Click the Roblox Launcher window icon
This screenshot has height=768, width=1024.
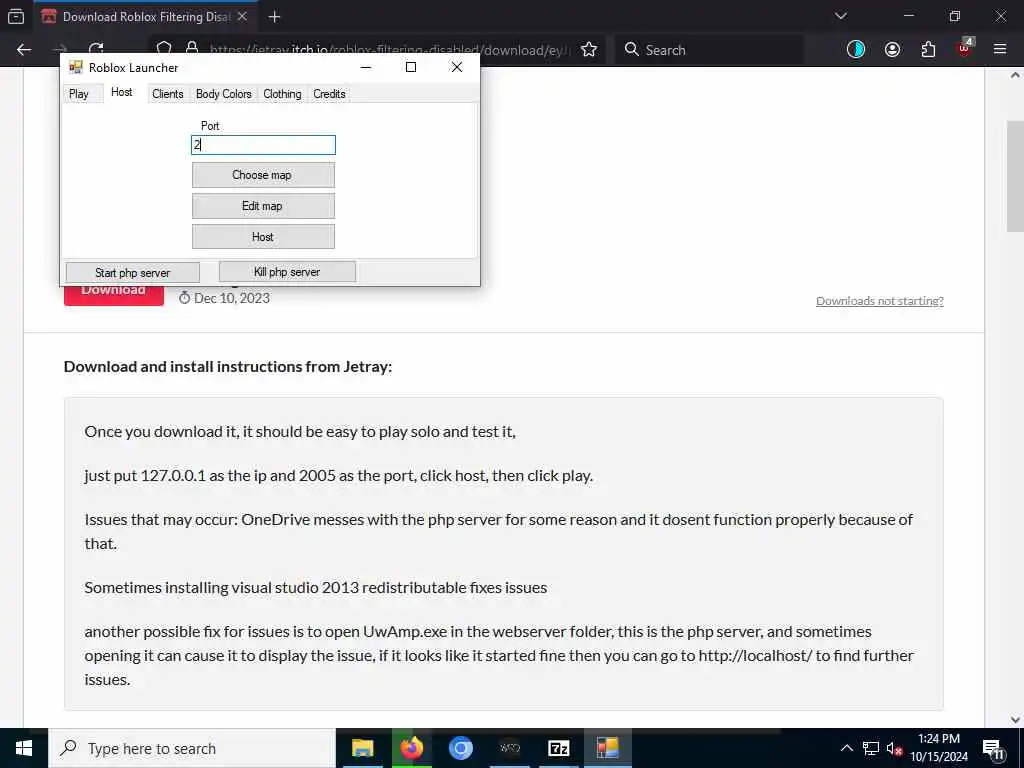click(x=76, y=67)
